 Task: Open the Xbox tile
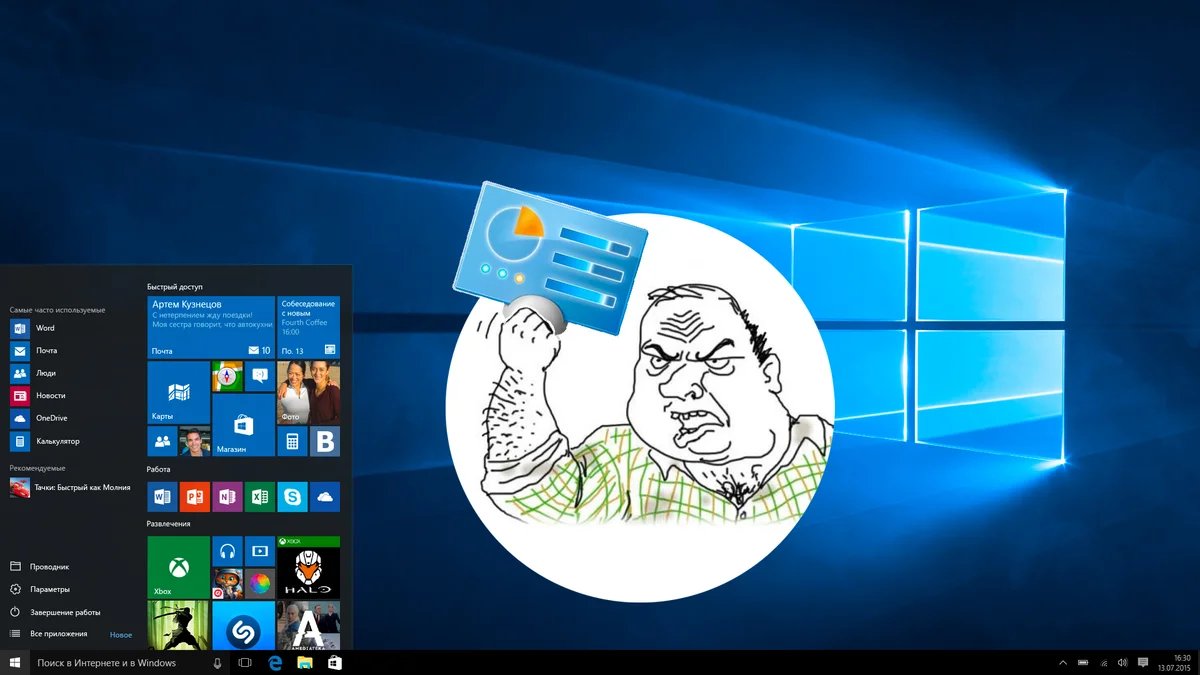click(x=179, y=567)
